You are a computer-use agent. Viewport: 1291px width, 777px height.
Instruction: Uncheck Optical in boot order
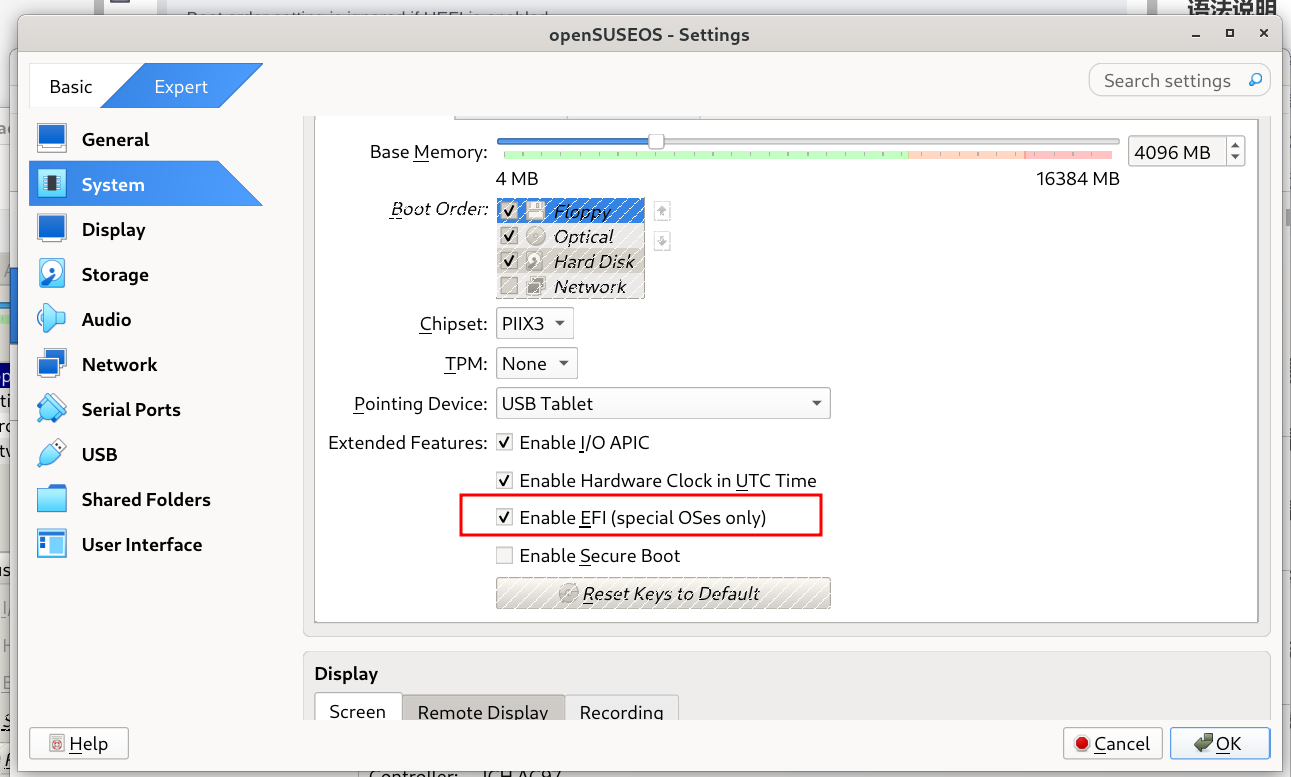[x=509, y=236]
